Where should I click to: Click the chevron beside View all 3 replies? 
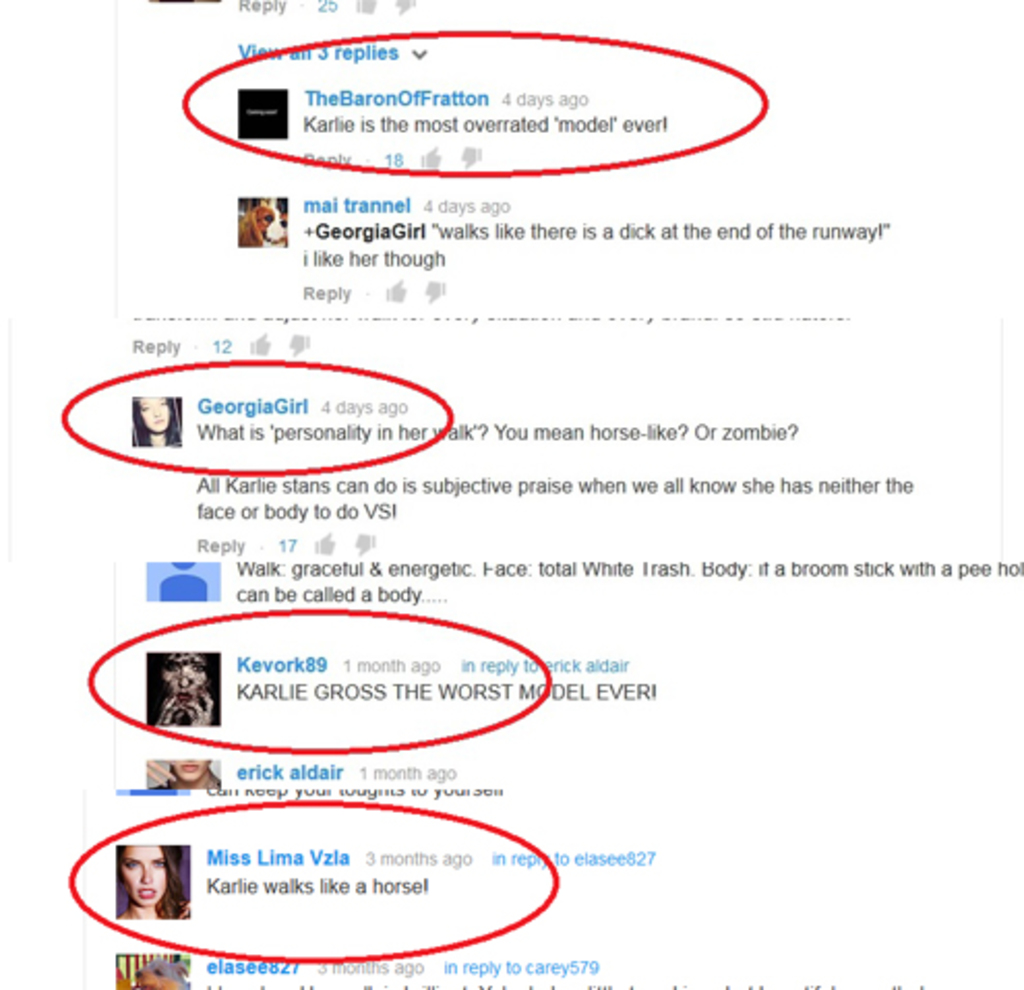419,55
